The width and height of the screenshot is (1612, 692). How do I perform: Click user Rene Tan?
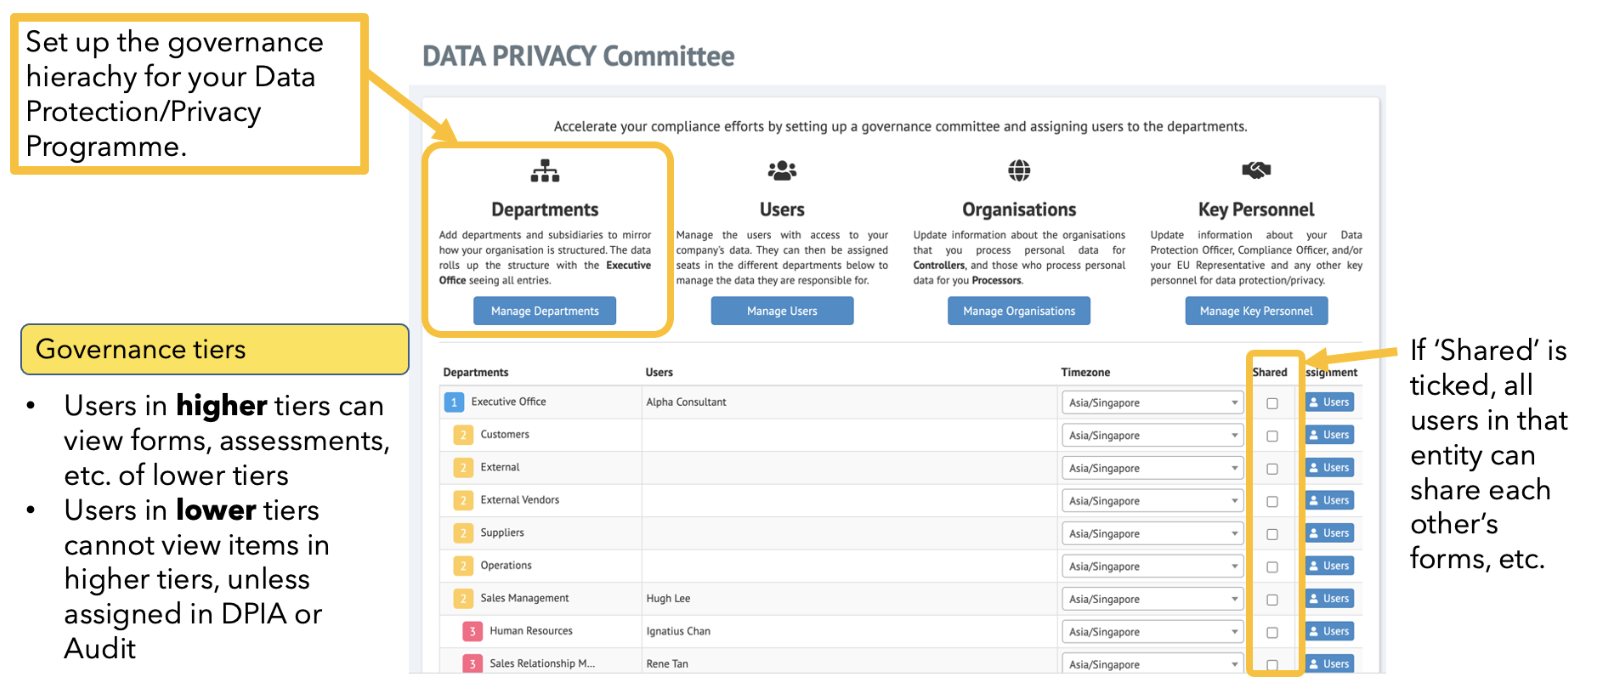point(667,664)
